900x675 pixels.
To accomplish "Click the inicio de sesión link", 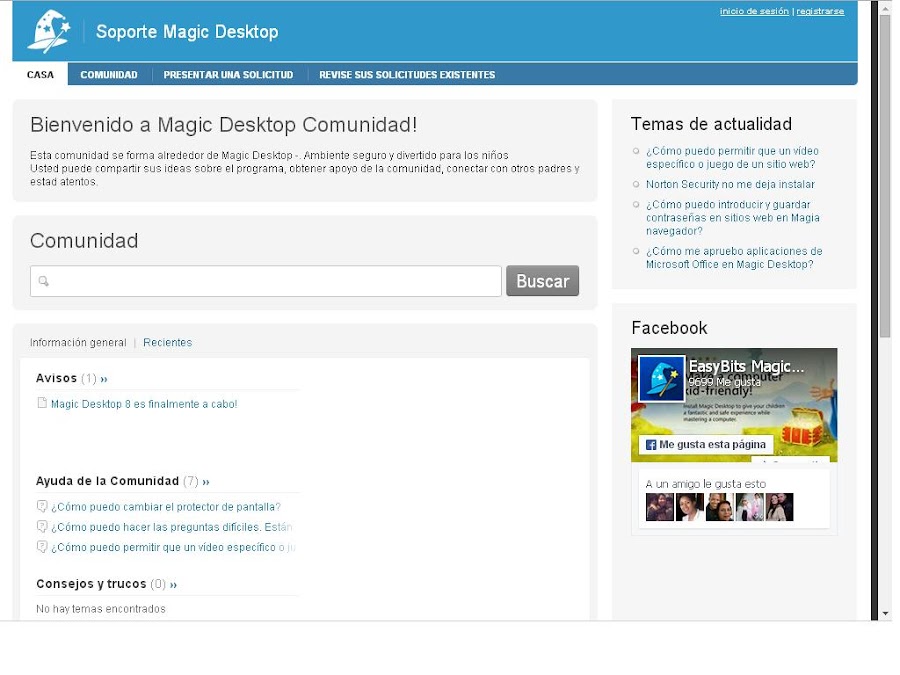I will (x=754, y=11).
